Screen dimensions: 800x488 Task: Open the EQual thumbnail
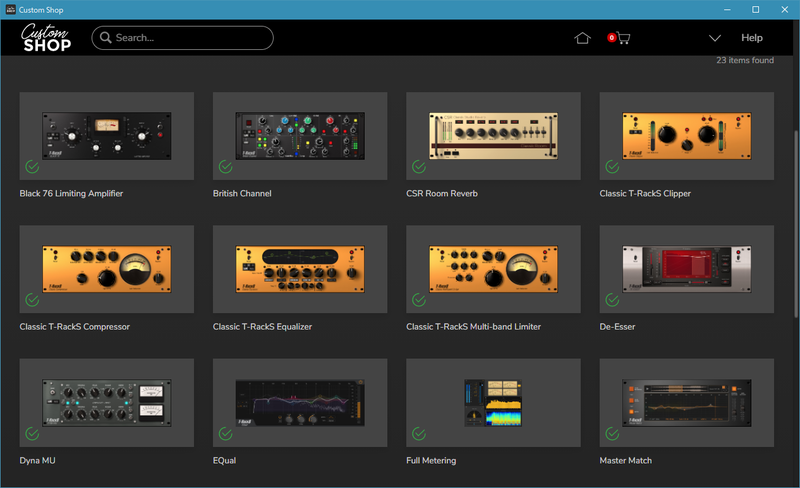tap(300, 403)
